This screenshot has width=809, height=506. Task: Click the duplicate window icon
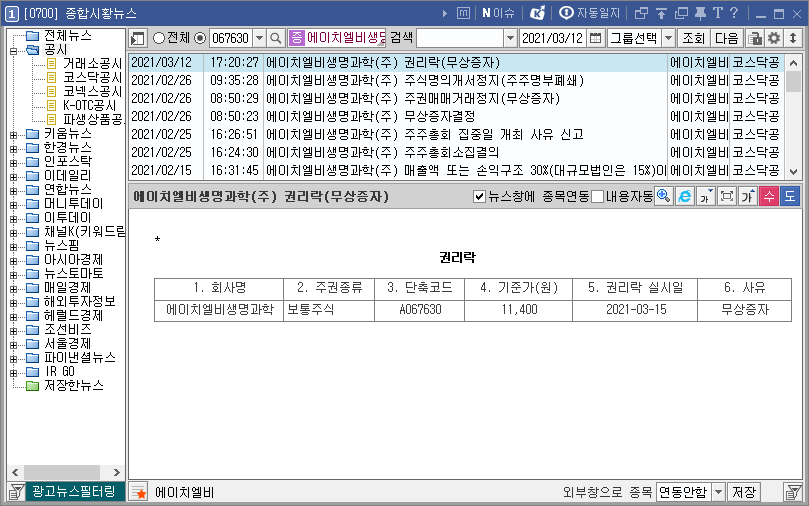681,13
